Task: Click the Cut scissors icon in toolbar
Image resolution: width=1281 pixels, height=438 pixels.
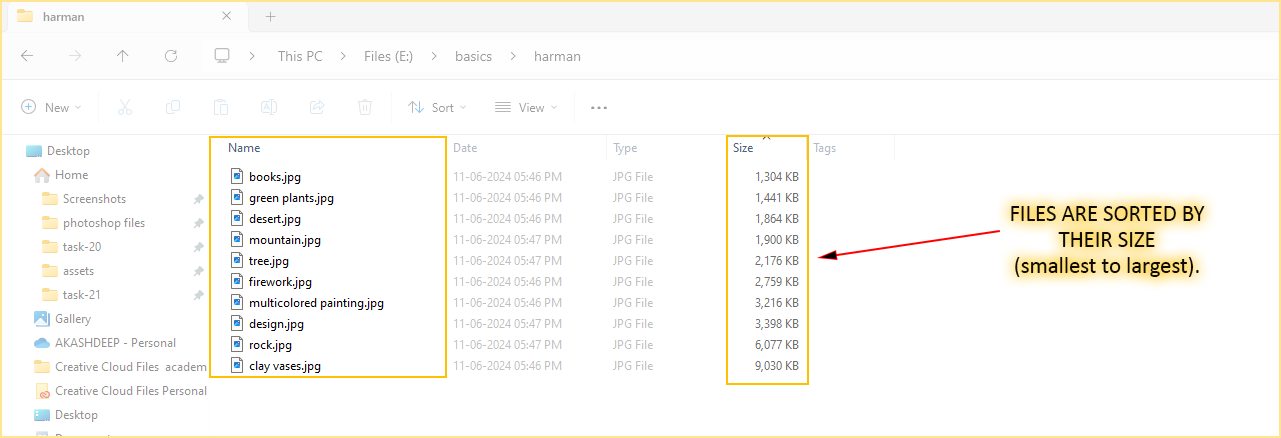Action: (125, 107)
